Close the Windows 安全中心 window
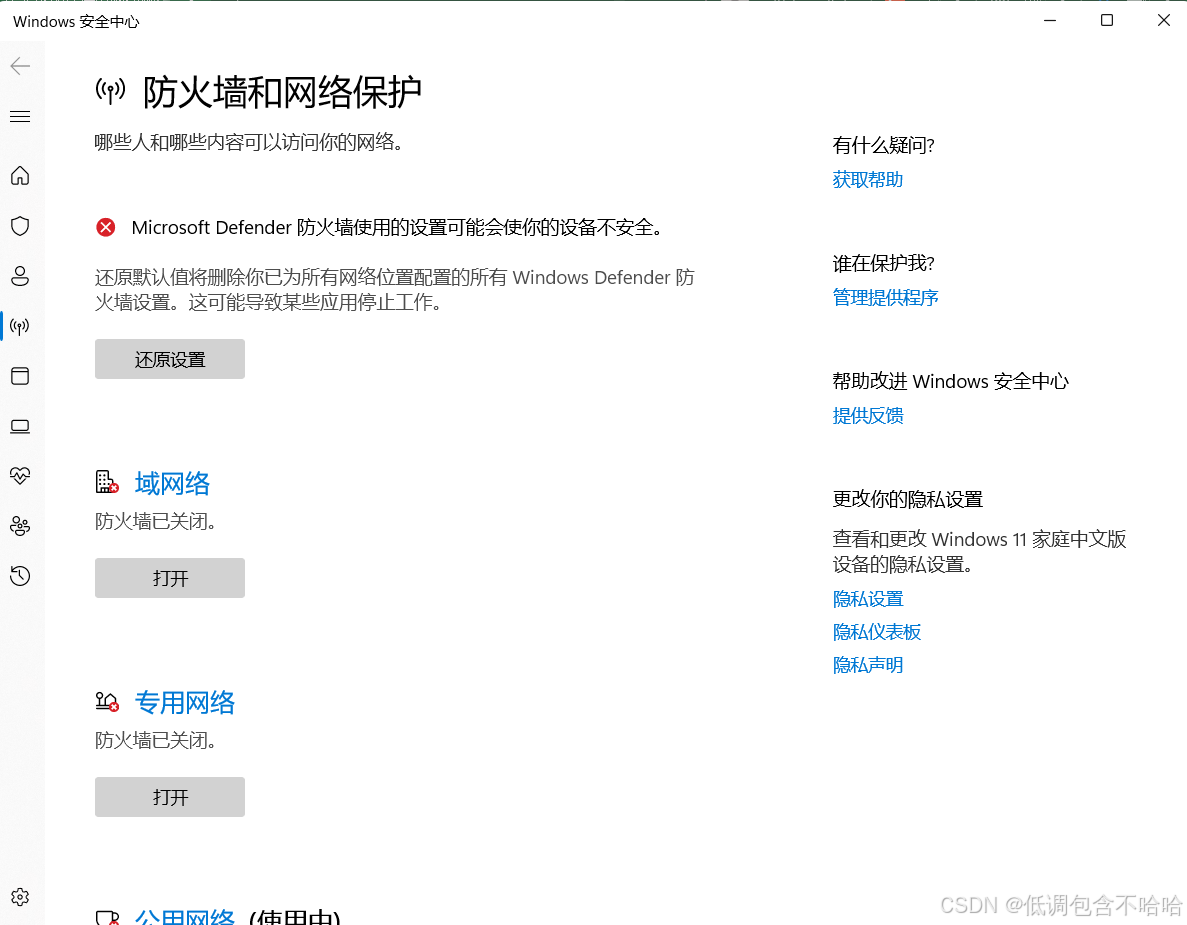The height and width of the screenshot is (925, 1187). (x=1164, y=20)
